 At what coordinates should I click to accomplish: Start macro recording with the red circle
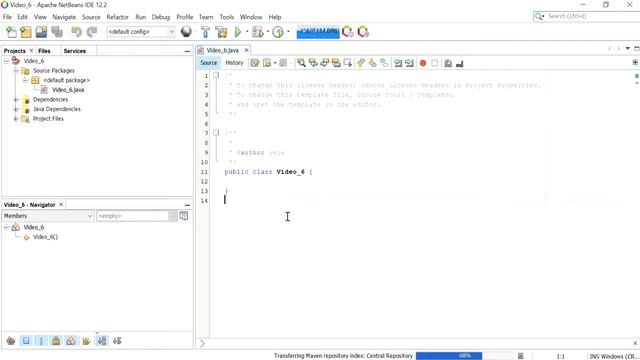coord(423,63)
